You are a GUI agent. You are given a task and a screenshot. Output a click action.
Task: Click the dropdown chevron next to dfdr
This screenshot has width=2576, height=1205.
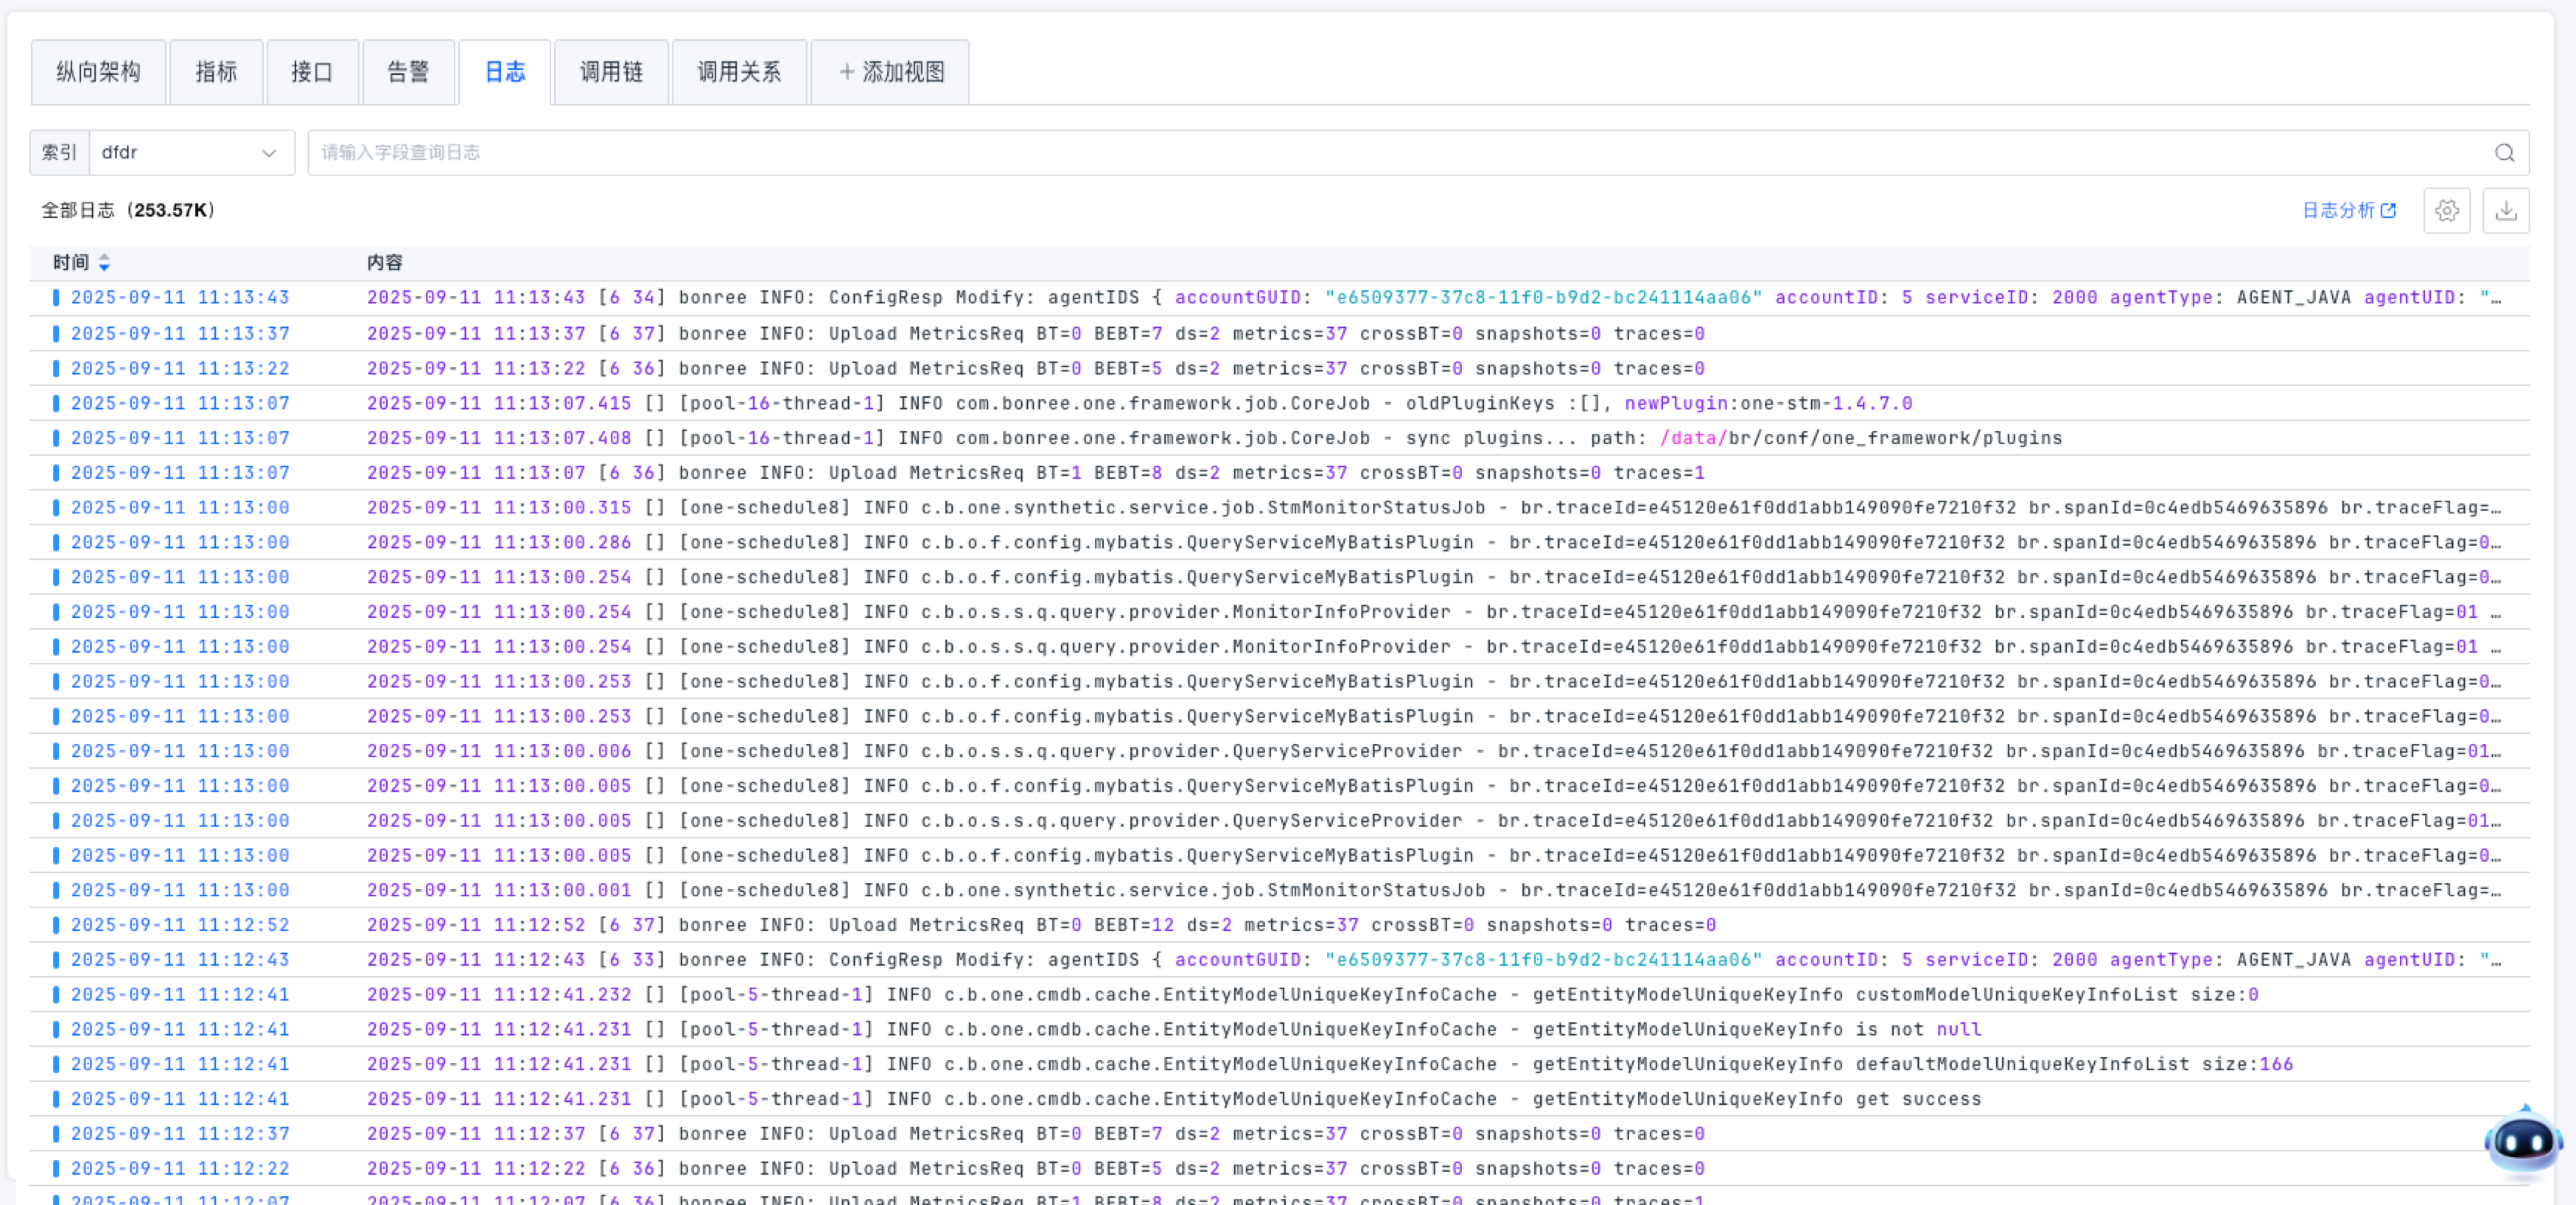coord(268,153)
